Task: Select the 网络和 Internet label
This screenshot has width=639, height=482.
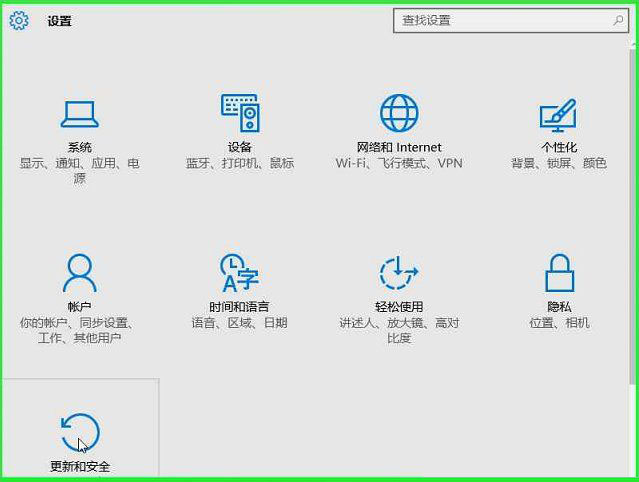Action: coord(399,147)
